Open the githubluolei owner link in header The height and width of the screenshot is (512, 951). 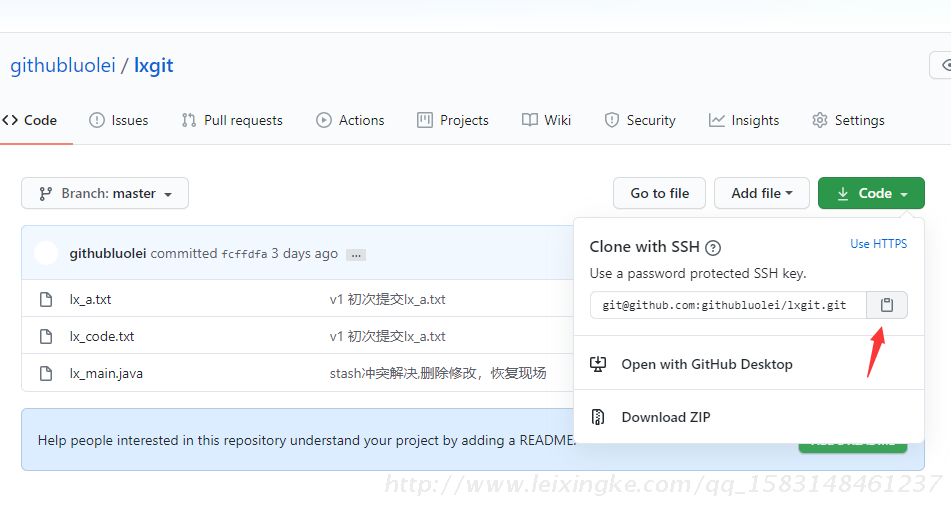pyautogui.click(x=62, y=65)
